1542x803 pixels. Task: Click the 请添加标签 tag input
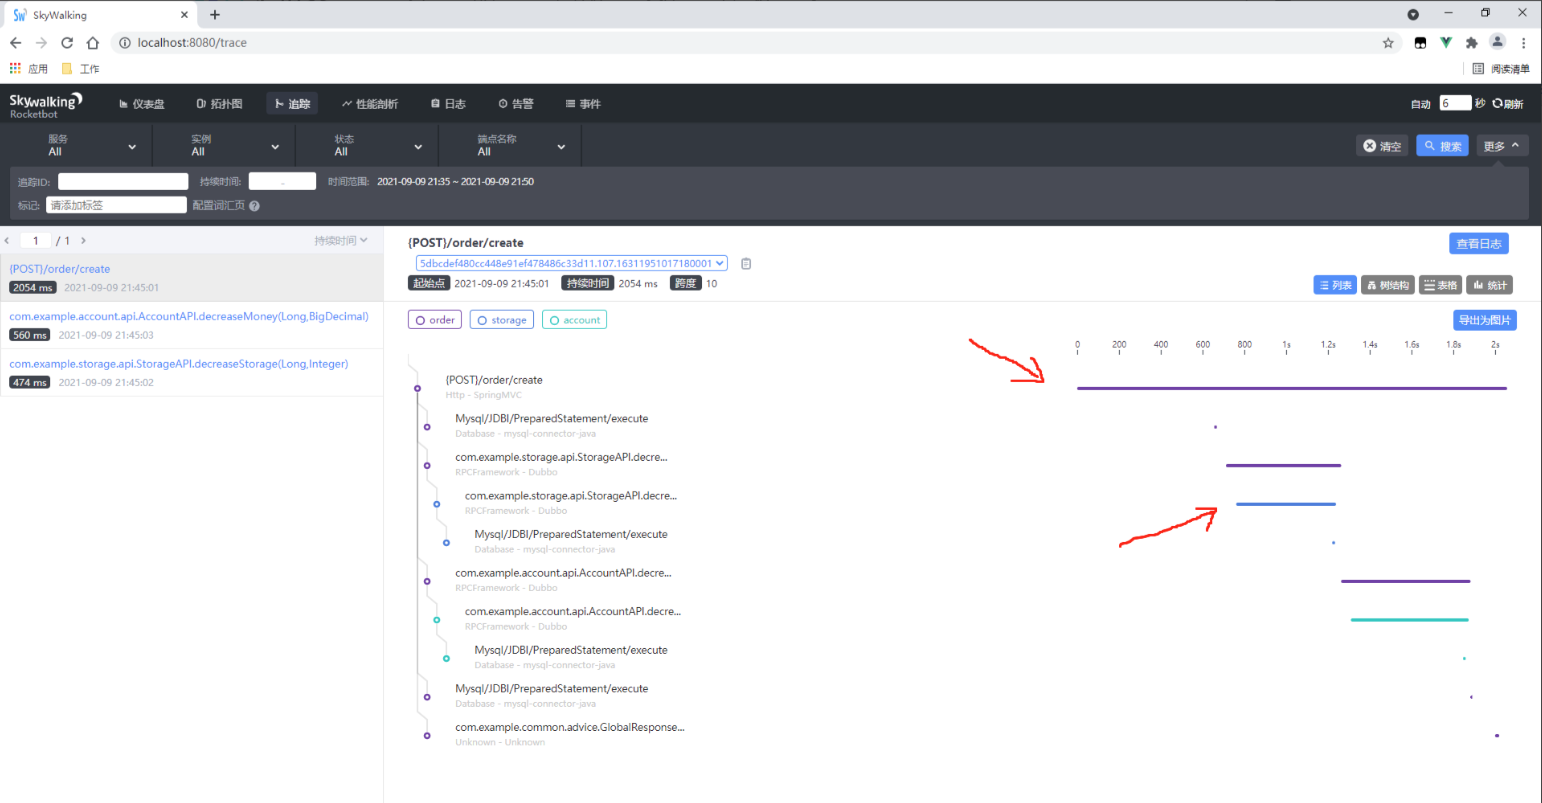tap(116, 205)
